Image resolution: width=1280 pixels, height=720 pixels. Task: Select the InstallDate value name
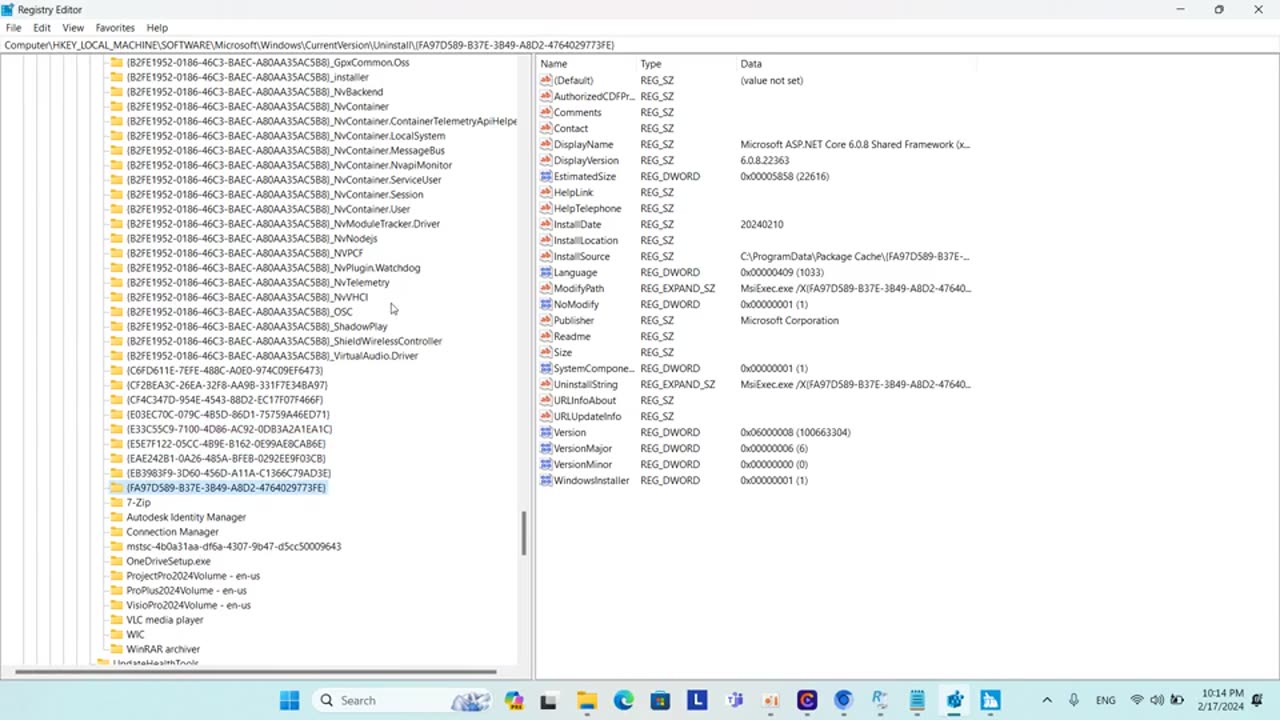577,224
